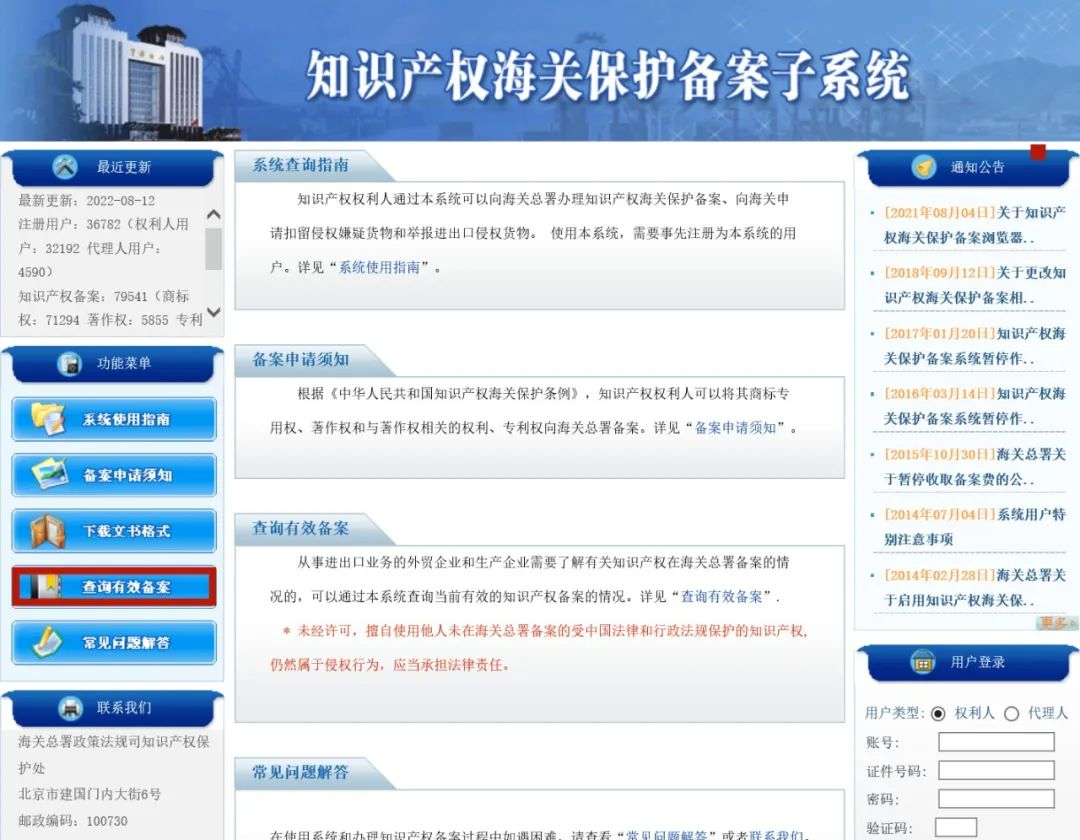1080x840 pixels.
Task: Click the folder icon beside 系统使用指南
Action: pyautogui.click(x=47, y=418)
